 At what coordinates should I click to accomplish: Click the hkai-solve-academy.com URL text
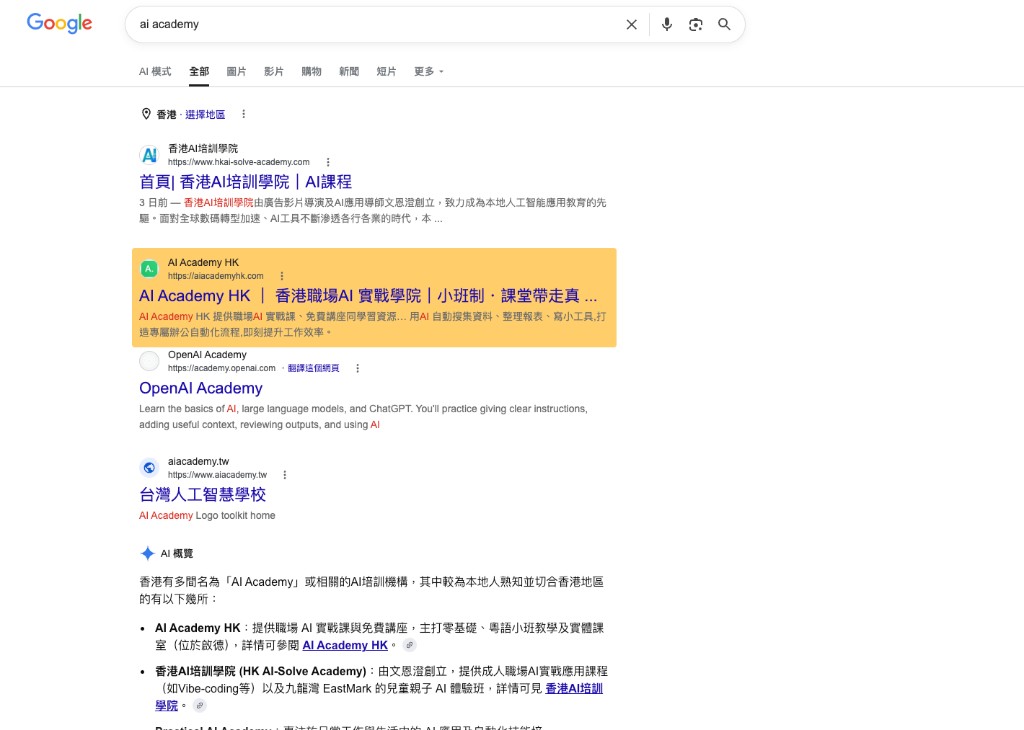(x=238, y=162)
